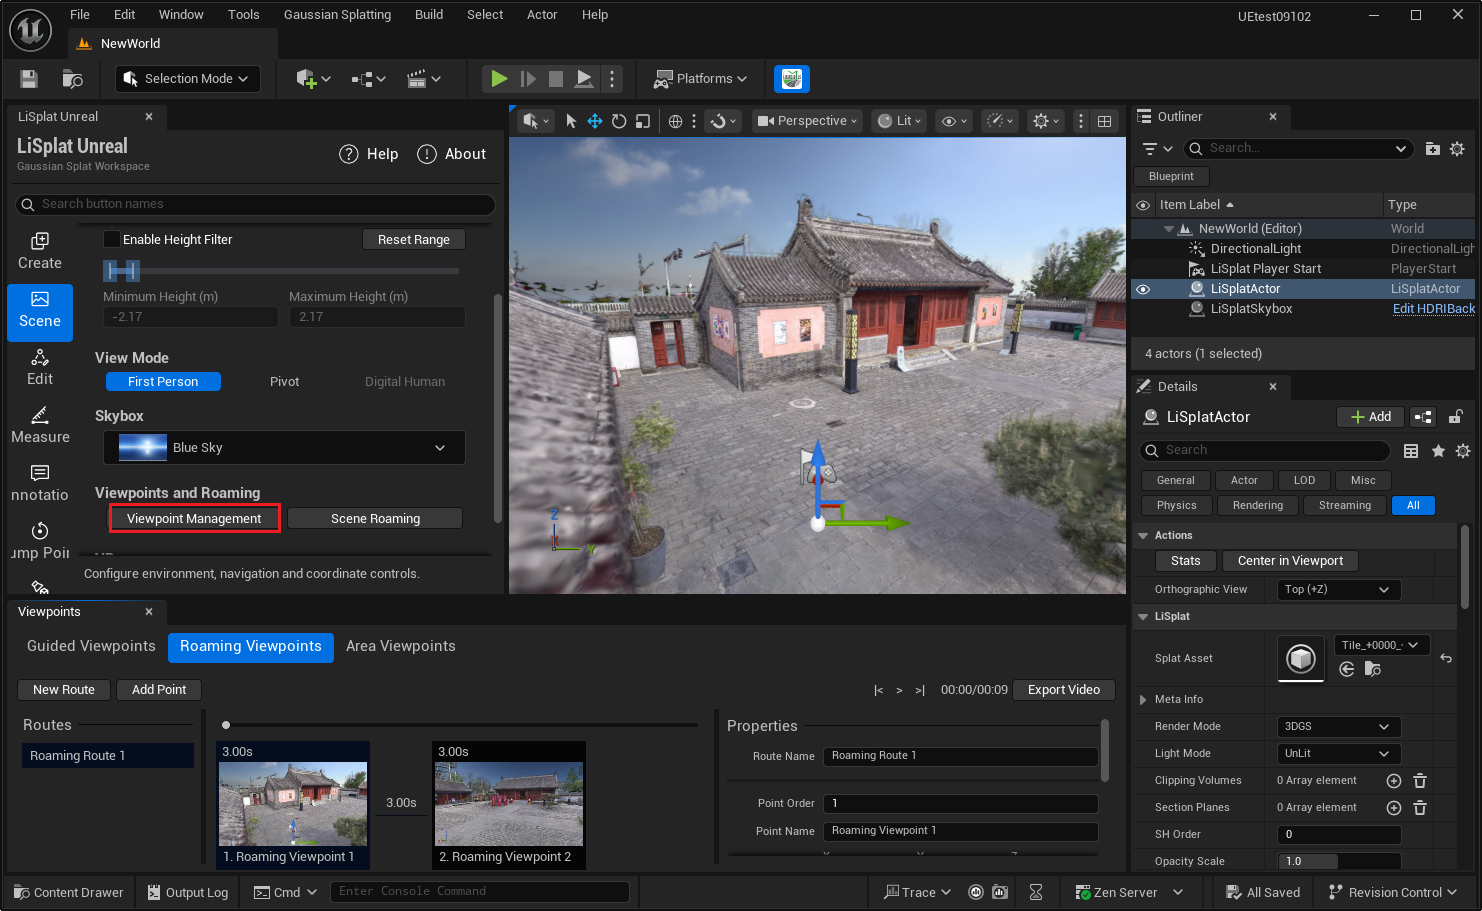Open the Annotation section in the LiSplat sidebar
The width and height of the screenshot is (1482, 911).
[40, 483]
